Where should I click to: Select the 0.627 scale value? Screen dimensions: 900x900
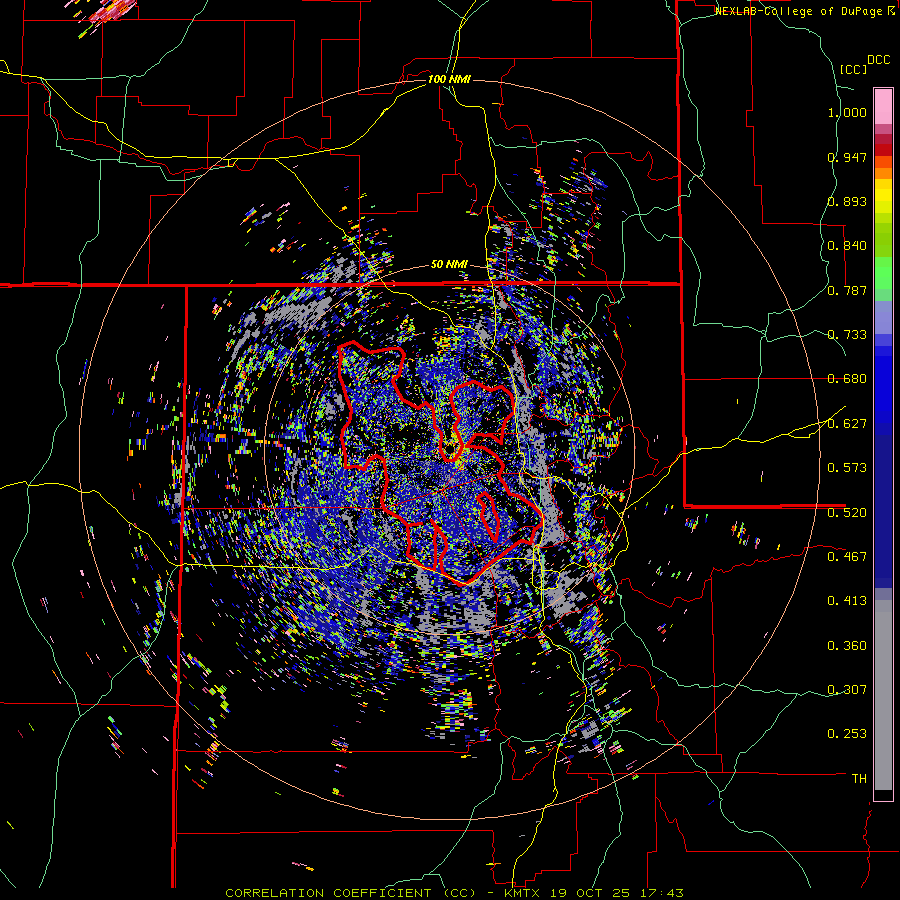pos(847,423)
